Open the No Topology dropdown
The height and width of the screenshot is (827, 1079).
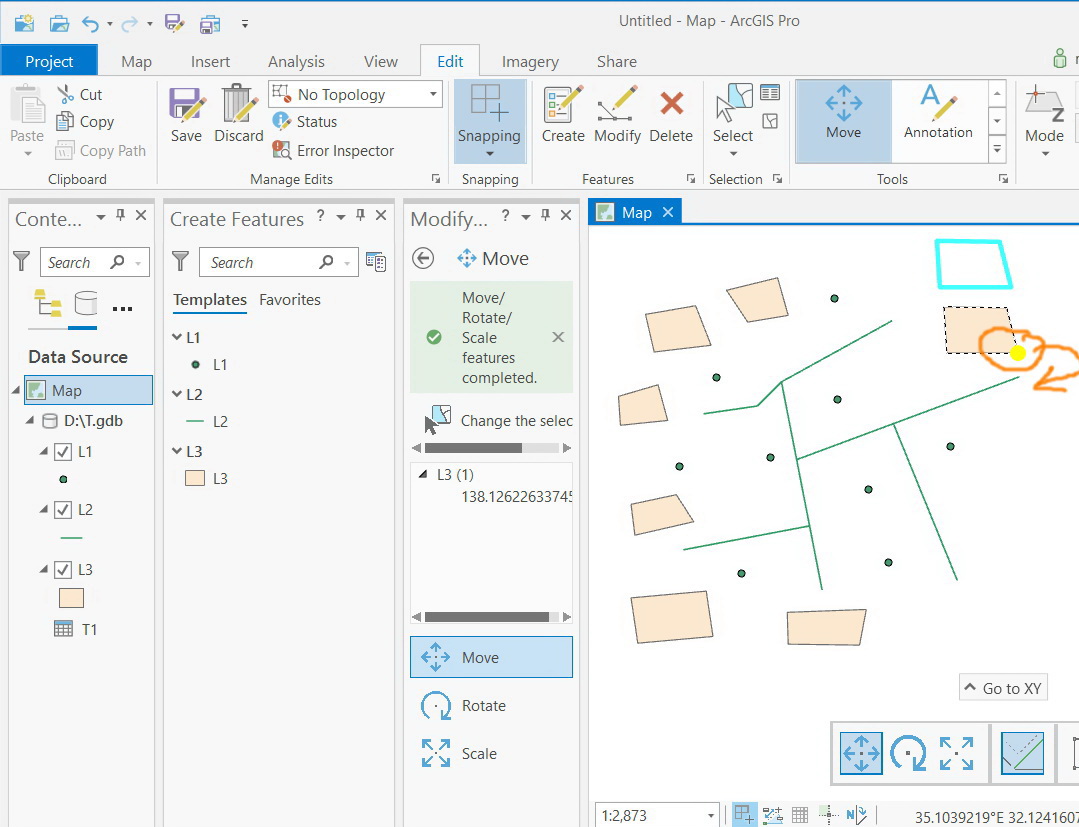click(x=432, y=93)
